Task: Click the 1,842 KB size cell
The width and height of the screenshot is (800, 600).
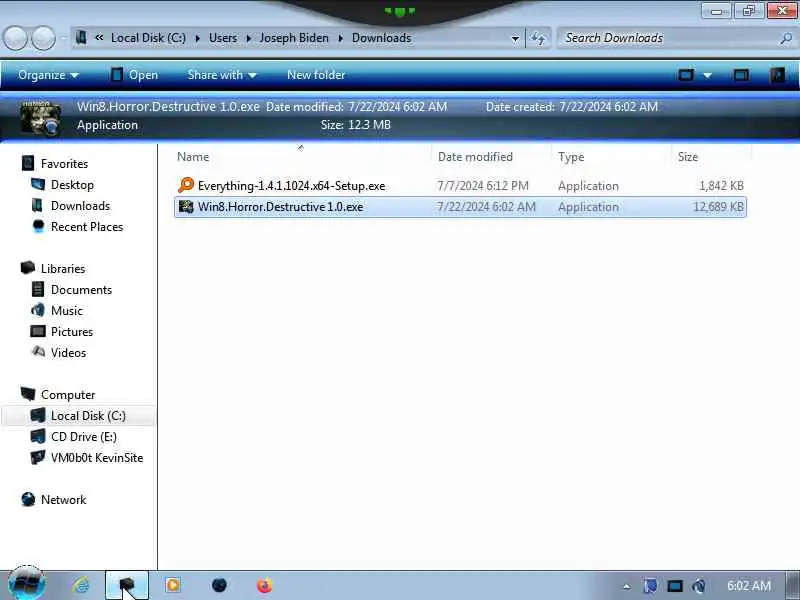Action: pyautogui.click(x=721, y=186)
